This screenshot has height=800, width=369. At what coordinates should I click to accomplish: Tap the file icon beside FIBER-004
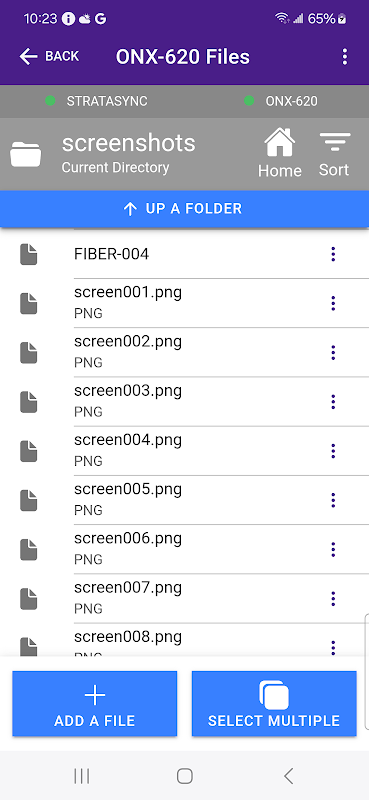pyautogui.click(x=29, y=254)
